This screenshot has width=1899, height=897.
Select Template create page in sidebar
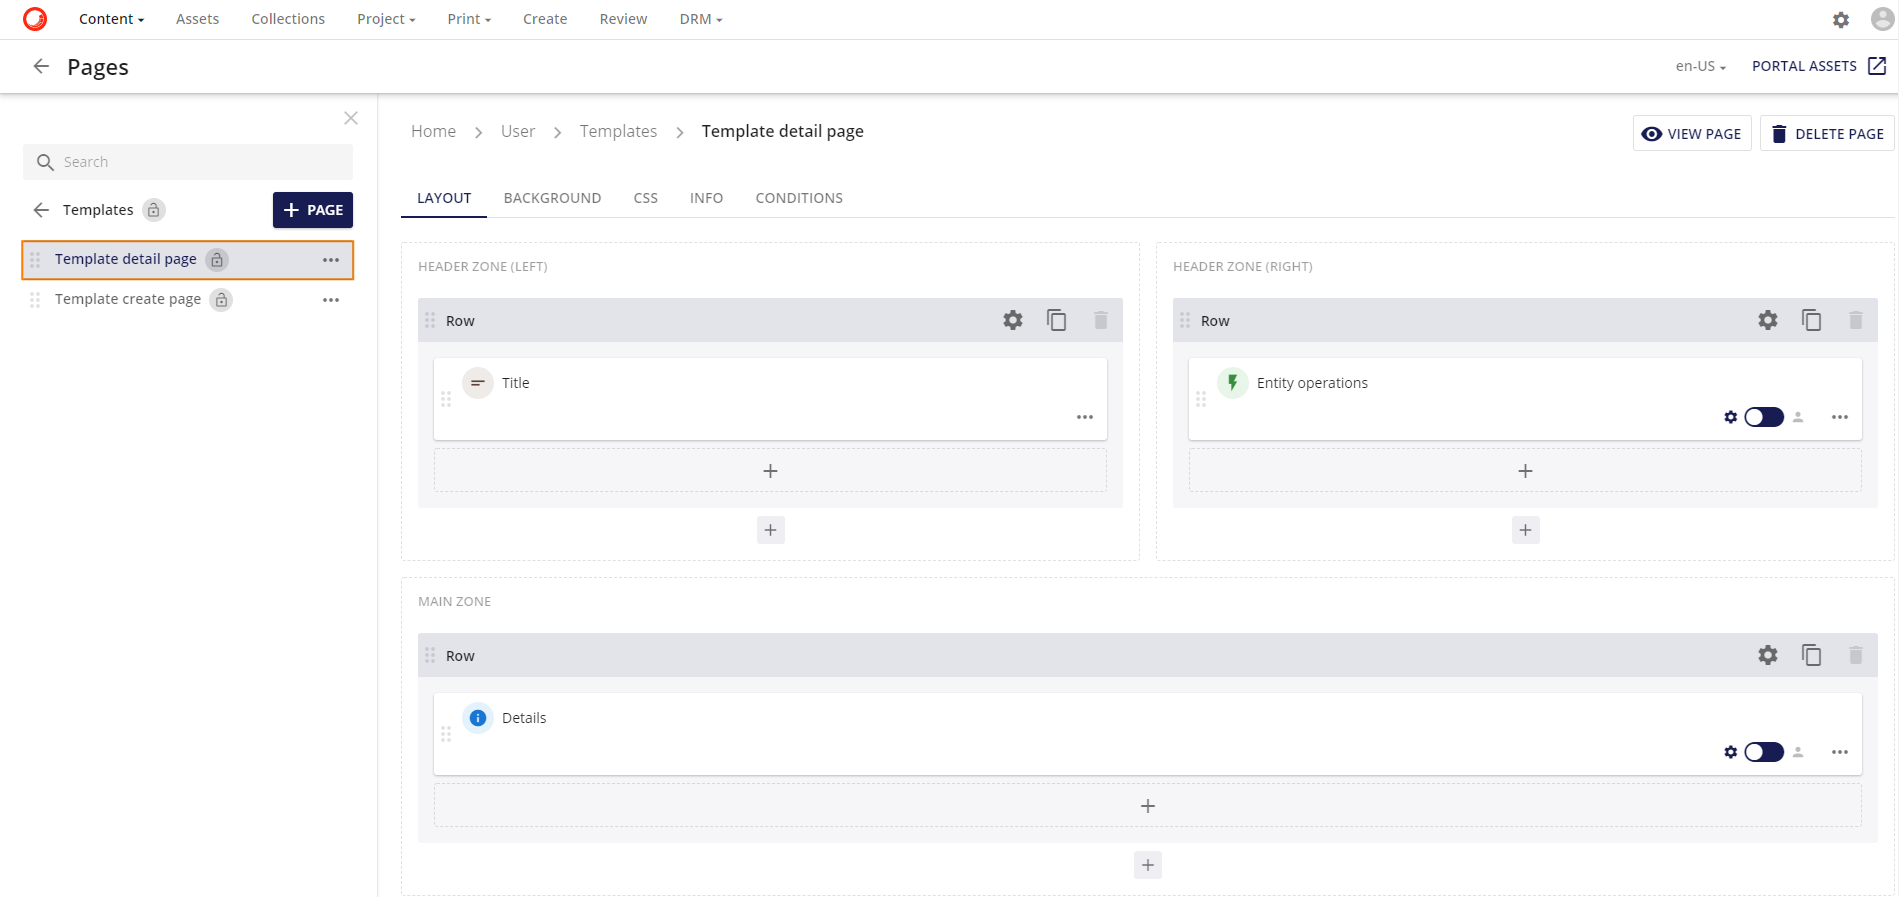click(x=128, y=299)
